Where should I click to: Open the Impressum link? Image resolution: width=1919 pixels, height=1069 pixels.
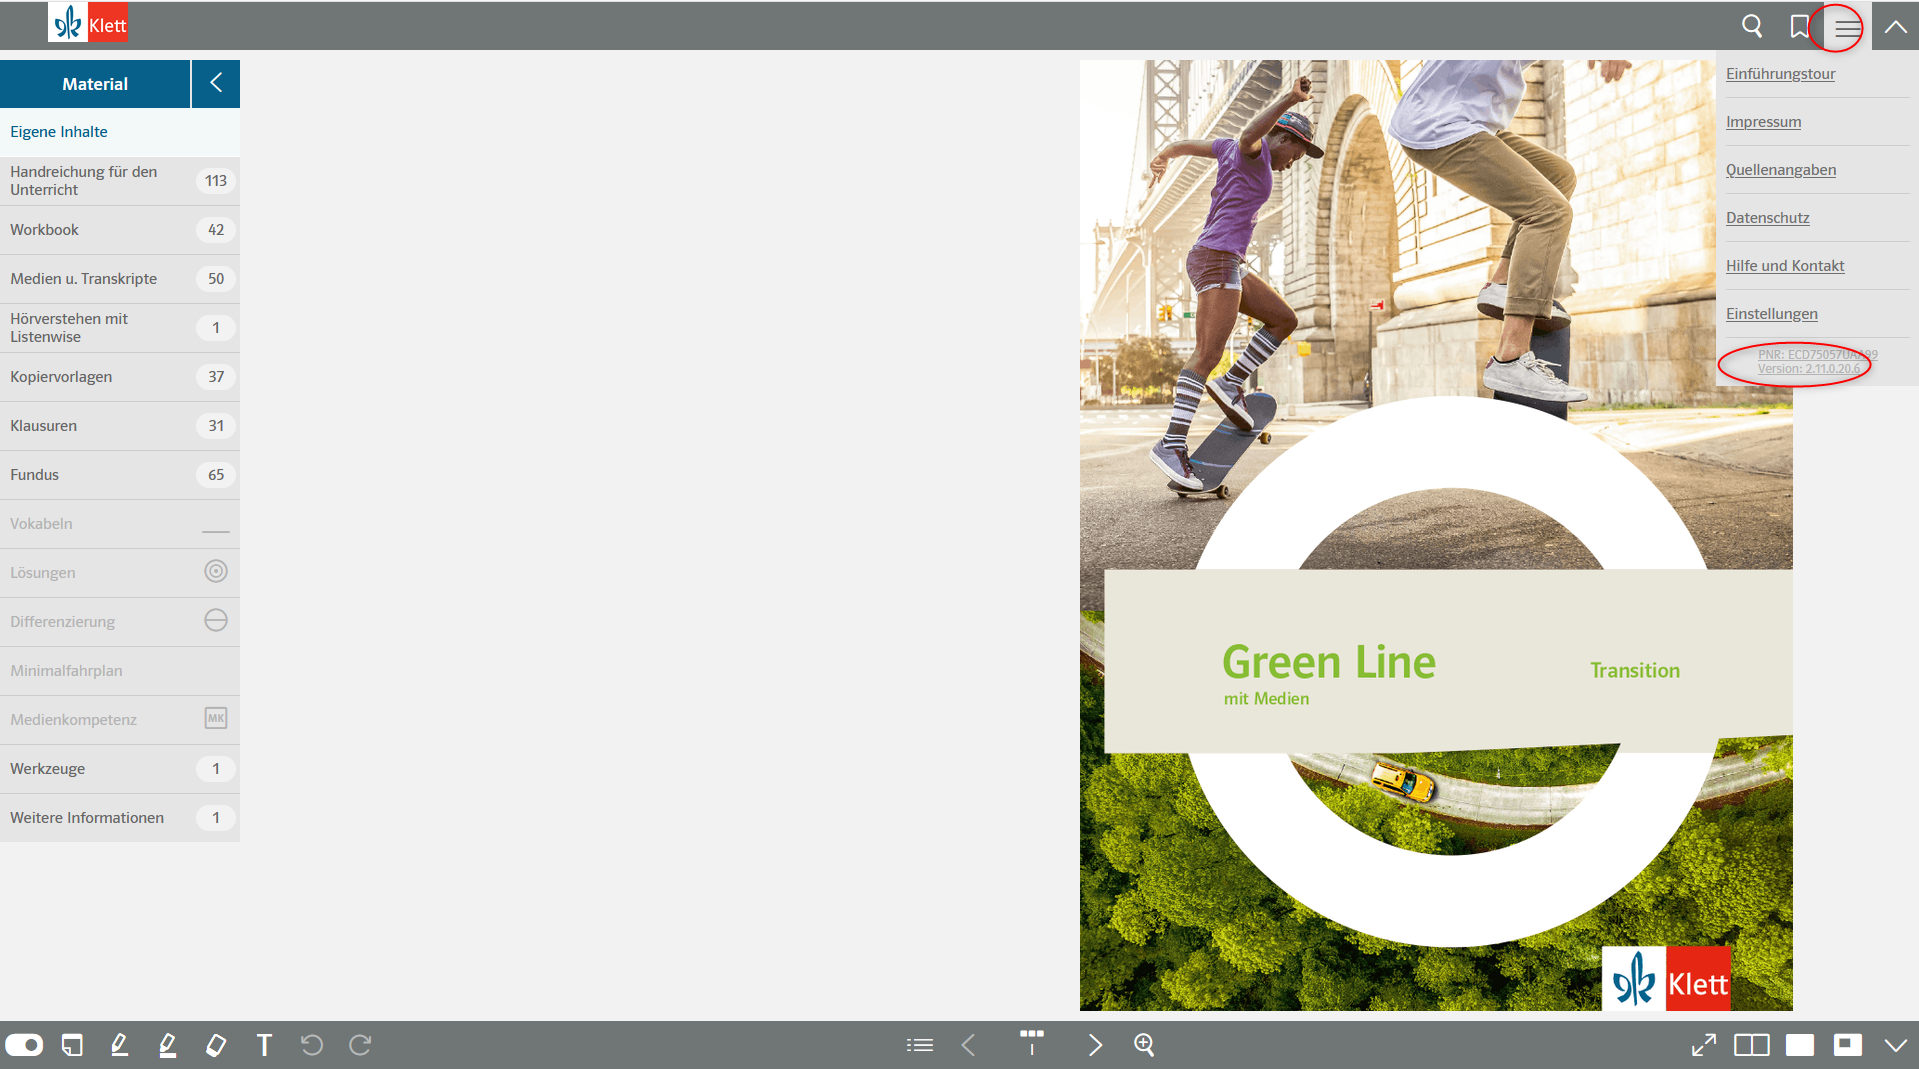(1763, 122)
